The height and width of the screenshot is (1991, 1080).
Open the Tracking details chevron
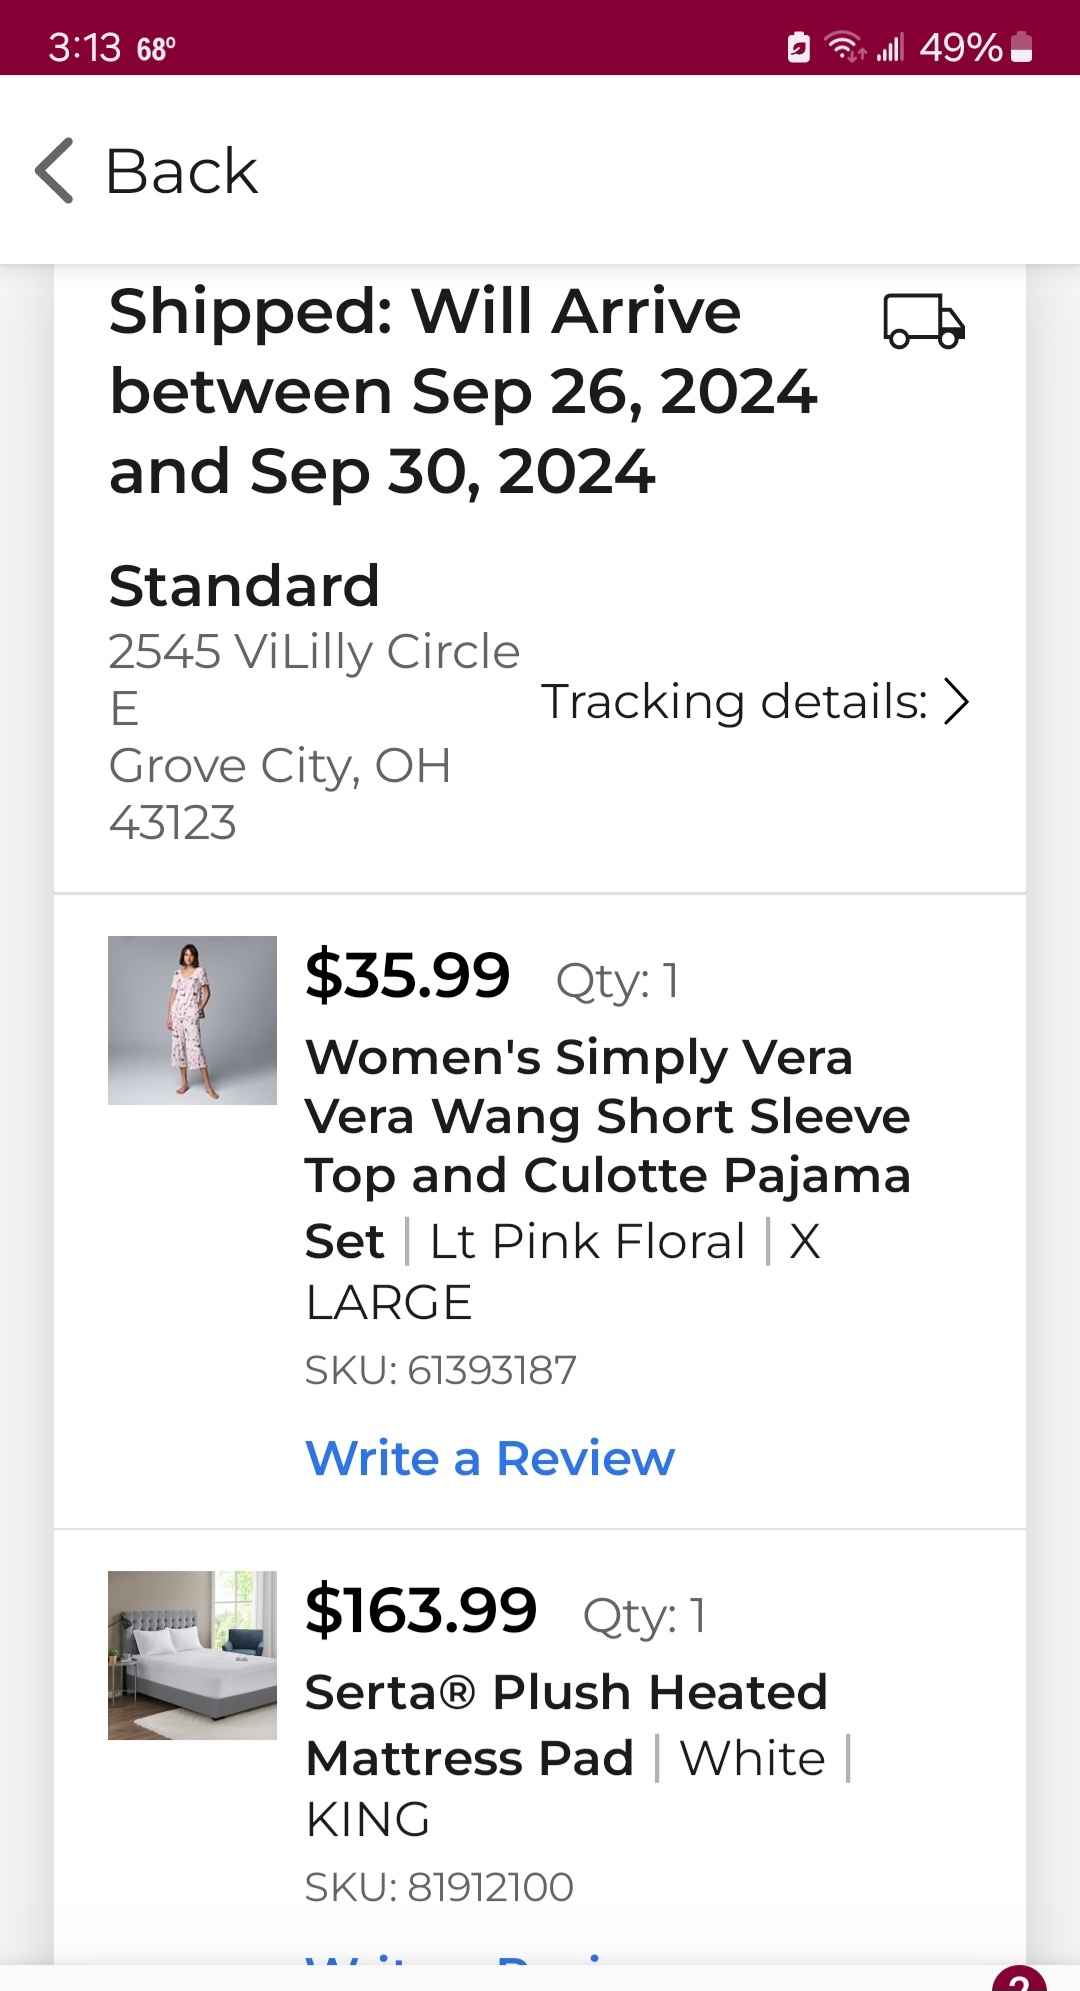tap(957, 701)
